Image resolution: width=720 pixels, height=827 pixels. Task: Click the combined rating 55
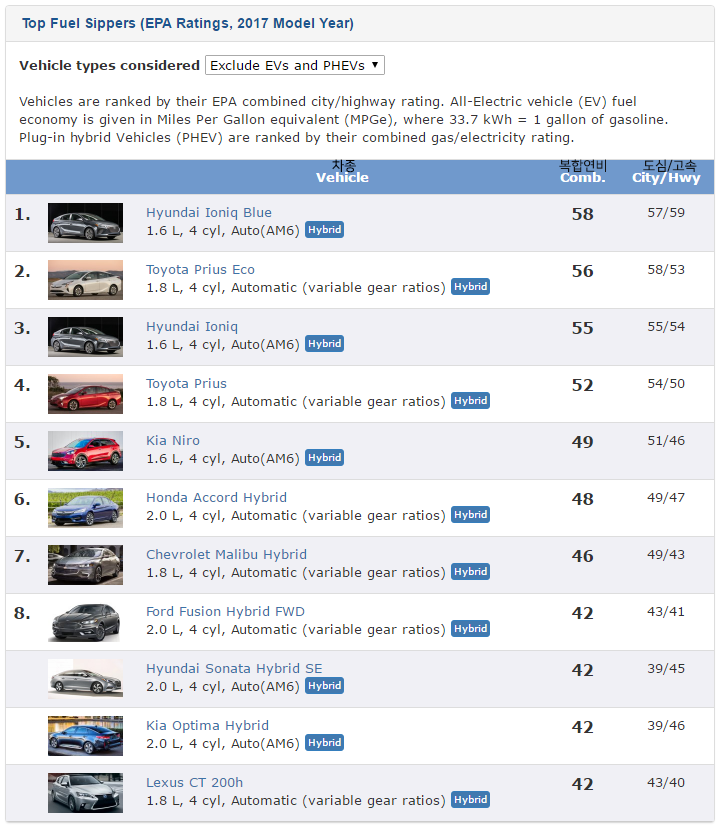click(583, 328)
